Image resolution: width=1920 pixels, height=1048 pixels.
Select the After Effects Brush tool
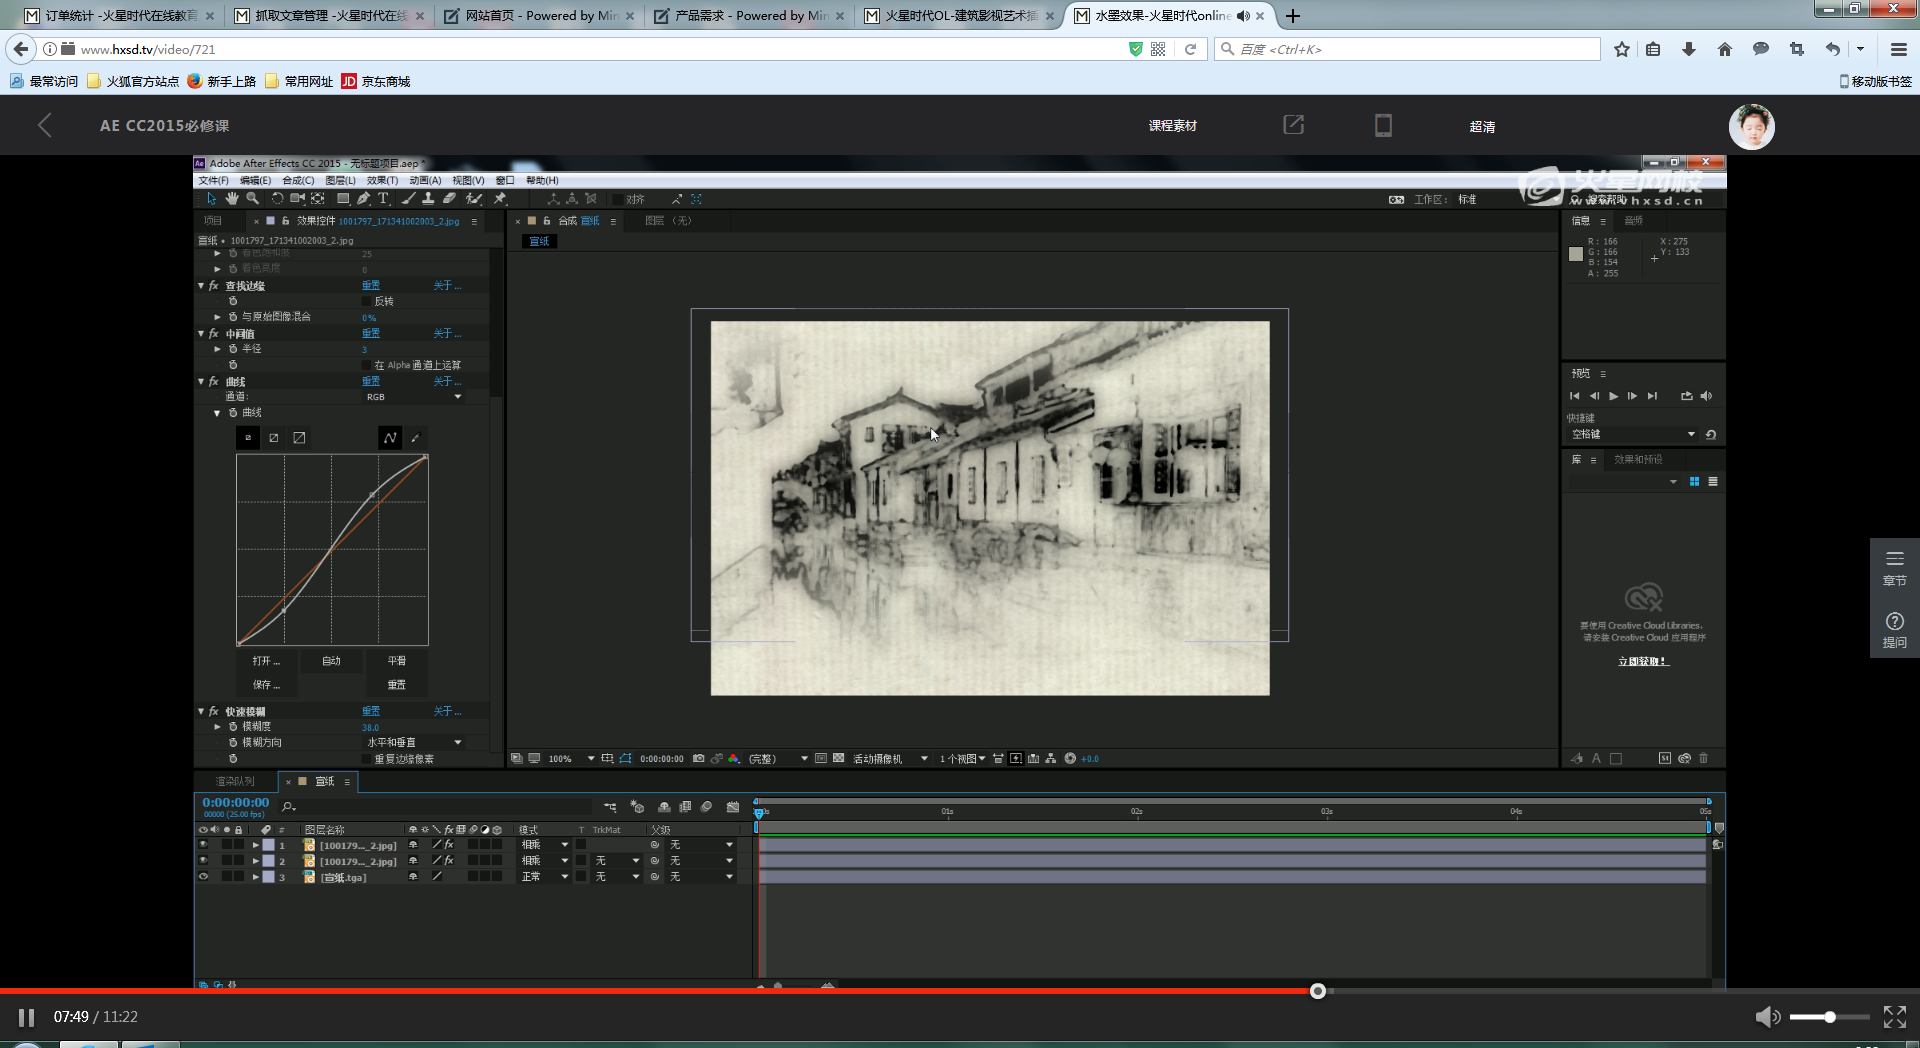(x=409, y=198)
